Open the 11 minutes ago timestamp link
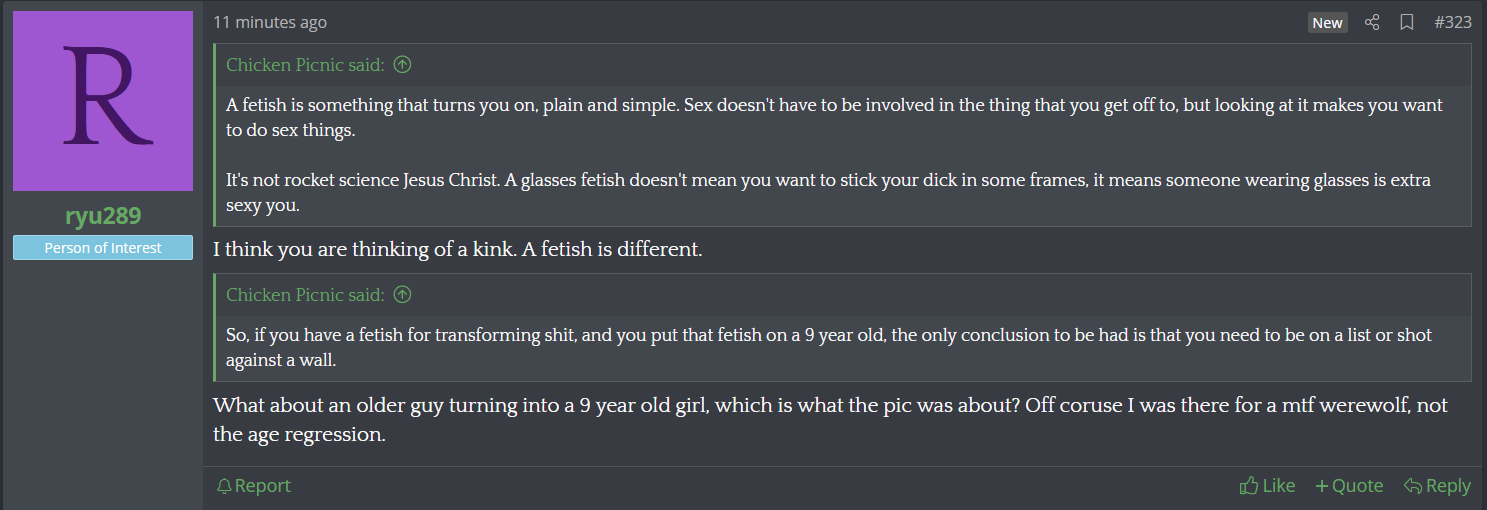 click(x=270, y=22)
